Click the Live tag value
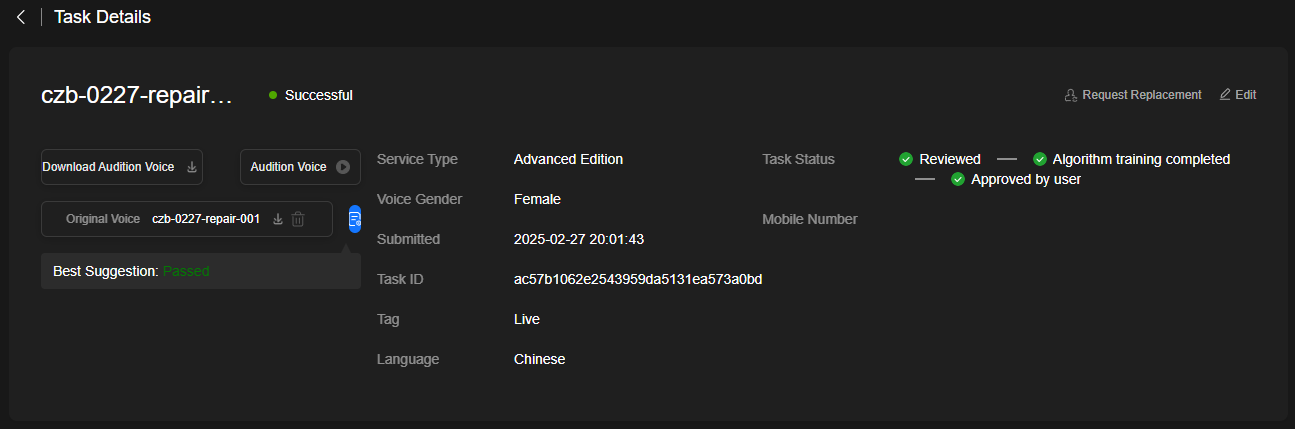 click(527, 319)
